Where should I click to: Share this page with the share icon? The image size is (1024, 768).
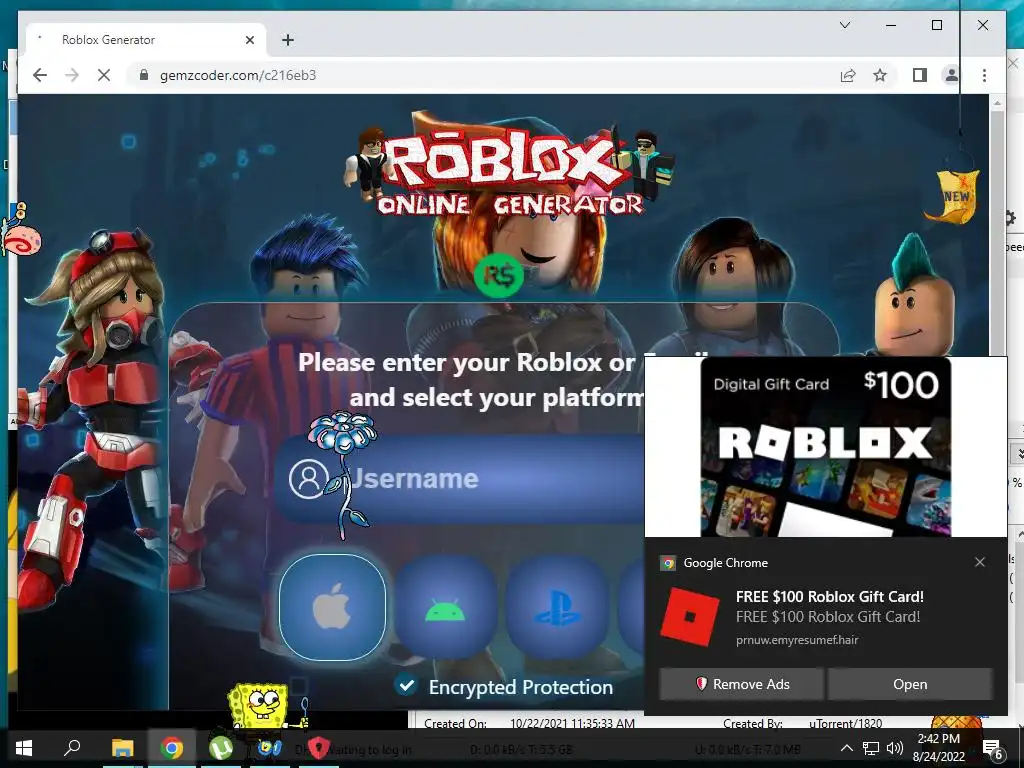pyautogui.click(x=848, y=75)
